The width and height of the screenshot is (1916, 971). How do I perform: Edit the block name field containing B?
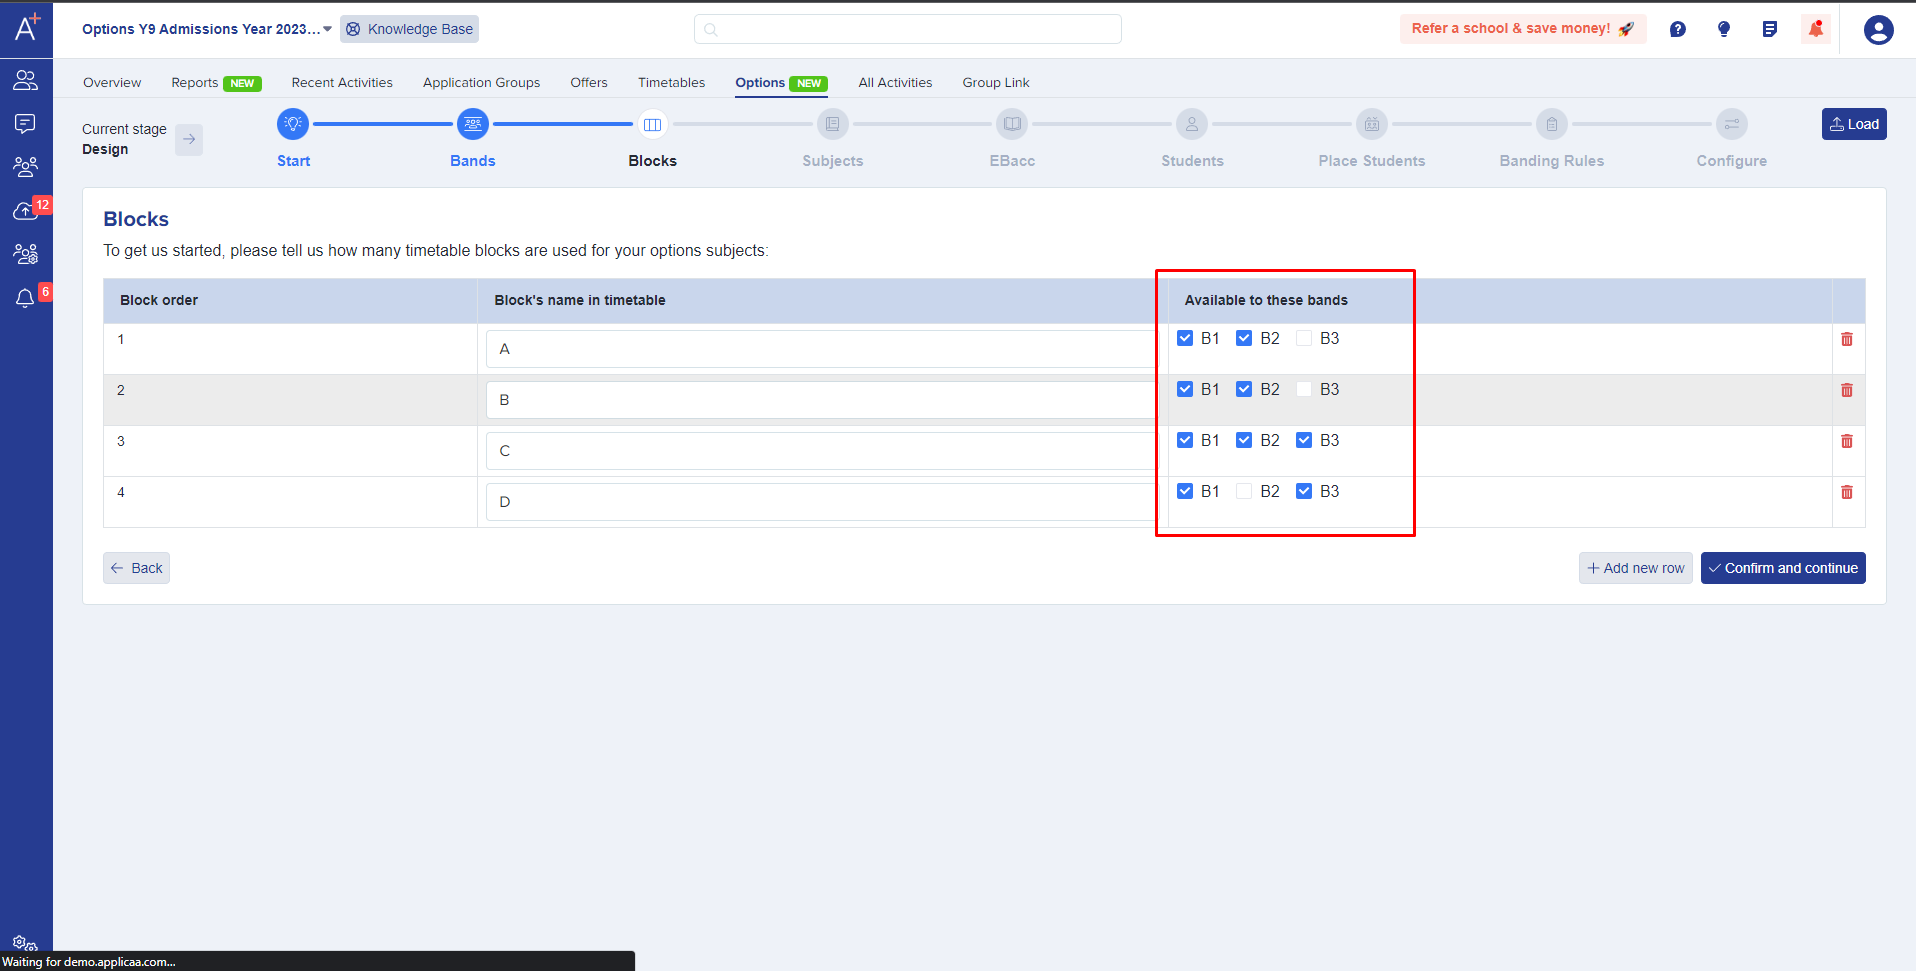[822, 400]
